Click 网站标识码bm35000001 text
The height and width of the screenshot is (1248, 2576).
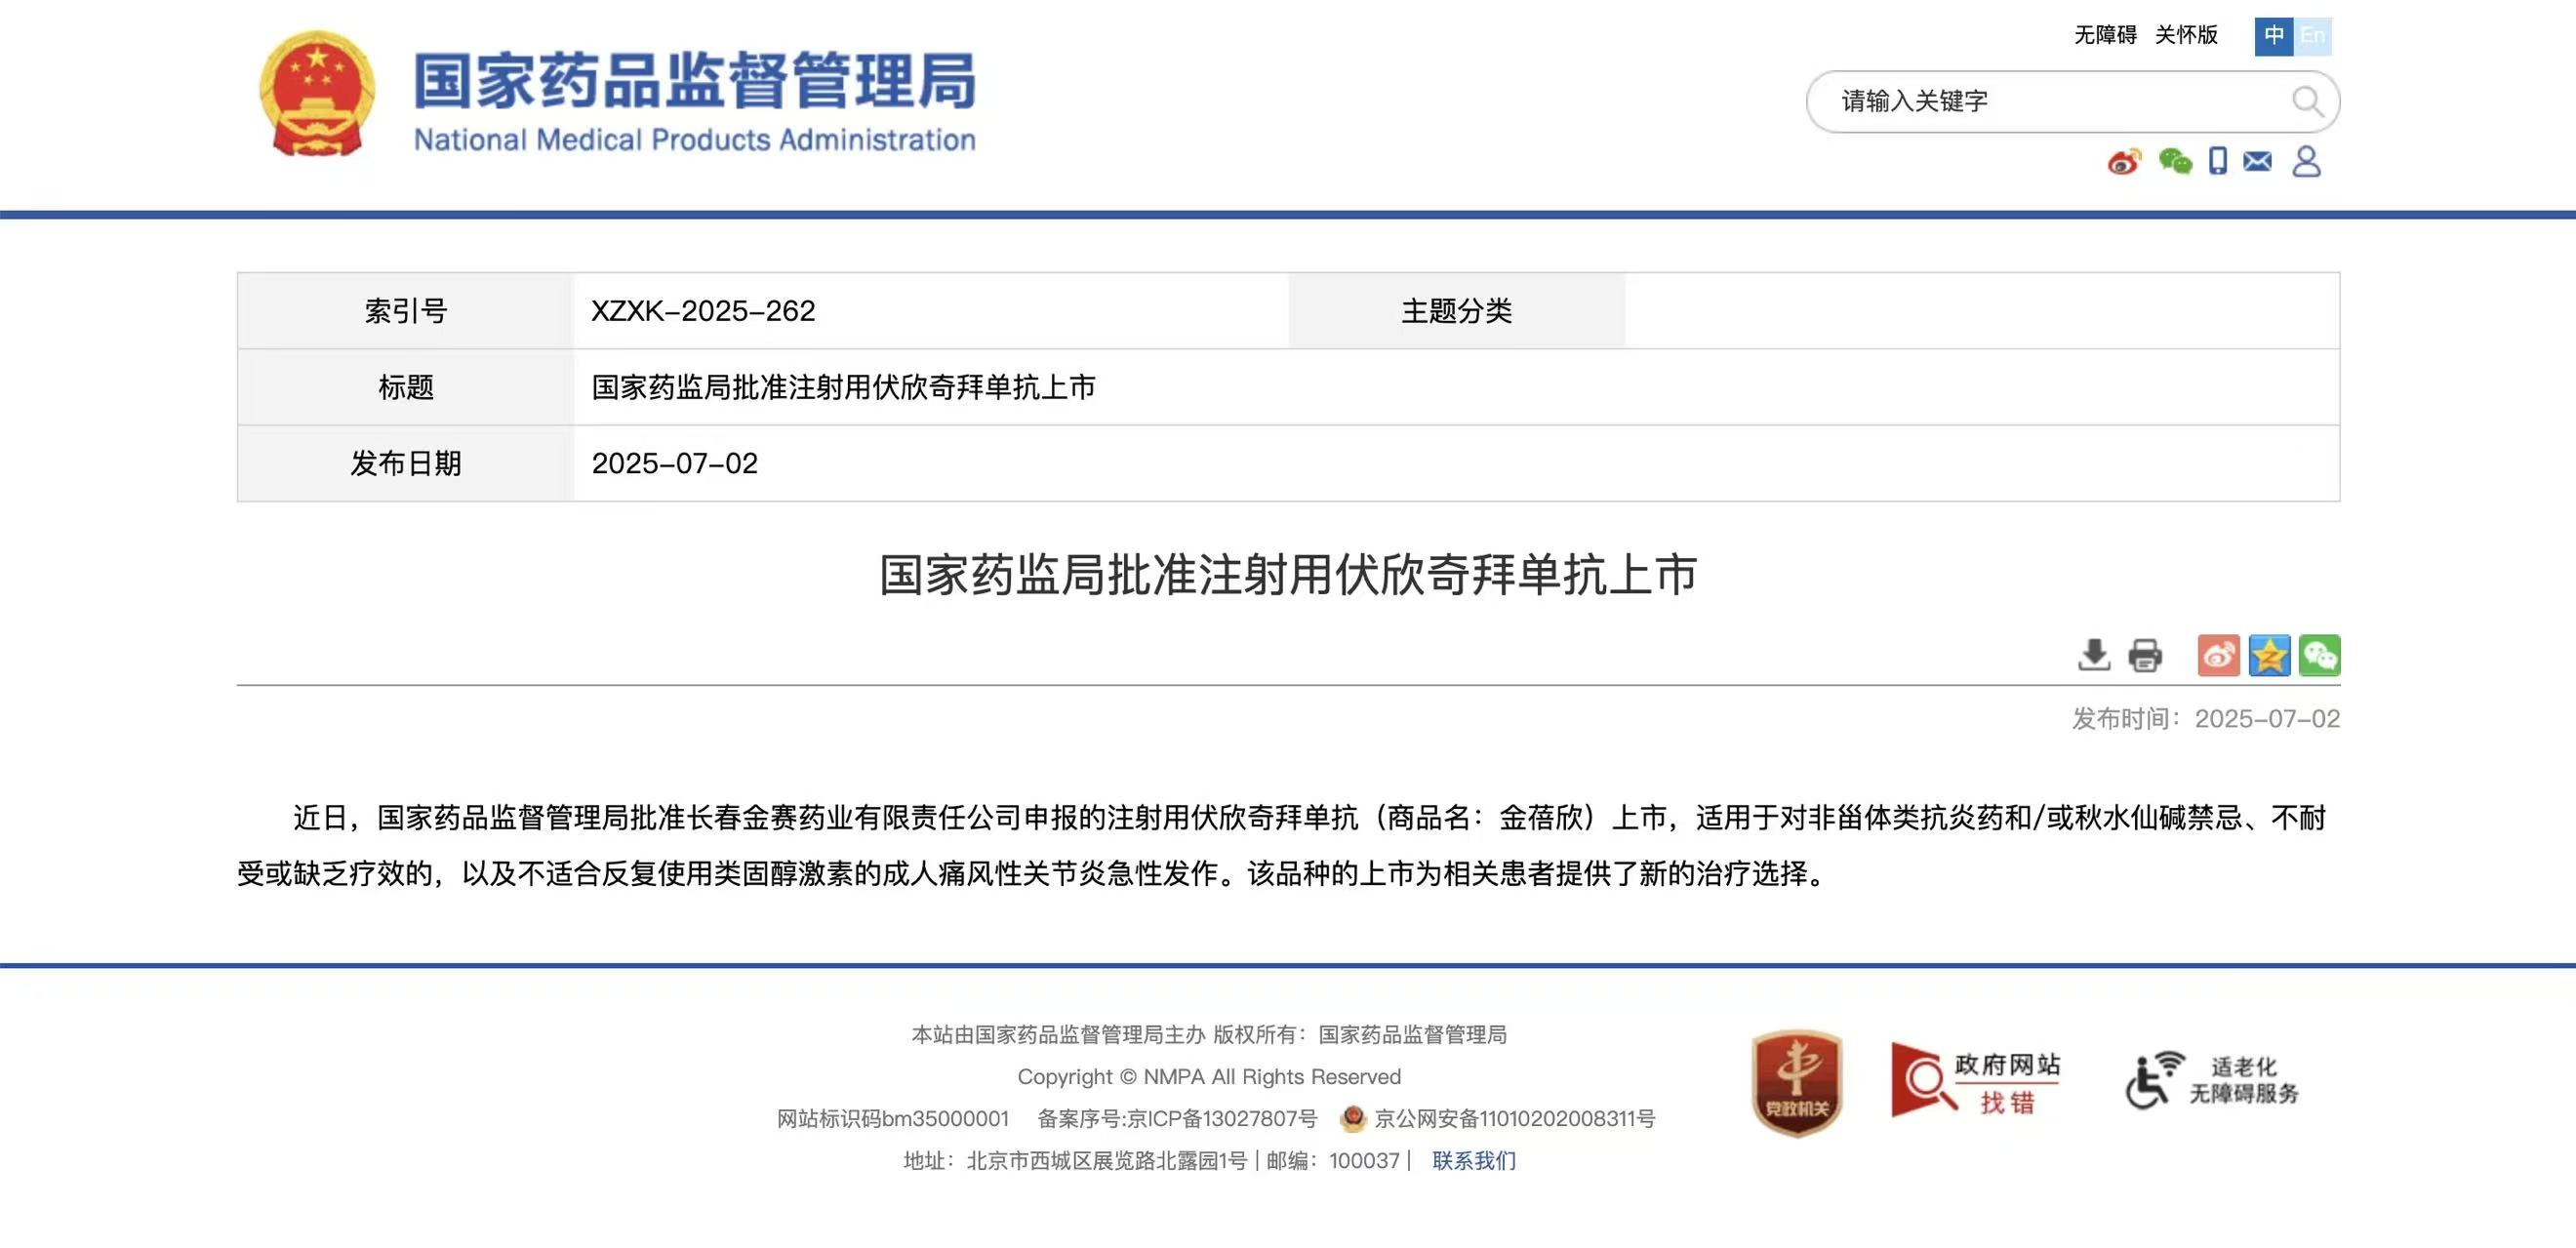[892, 1118]
